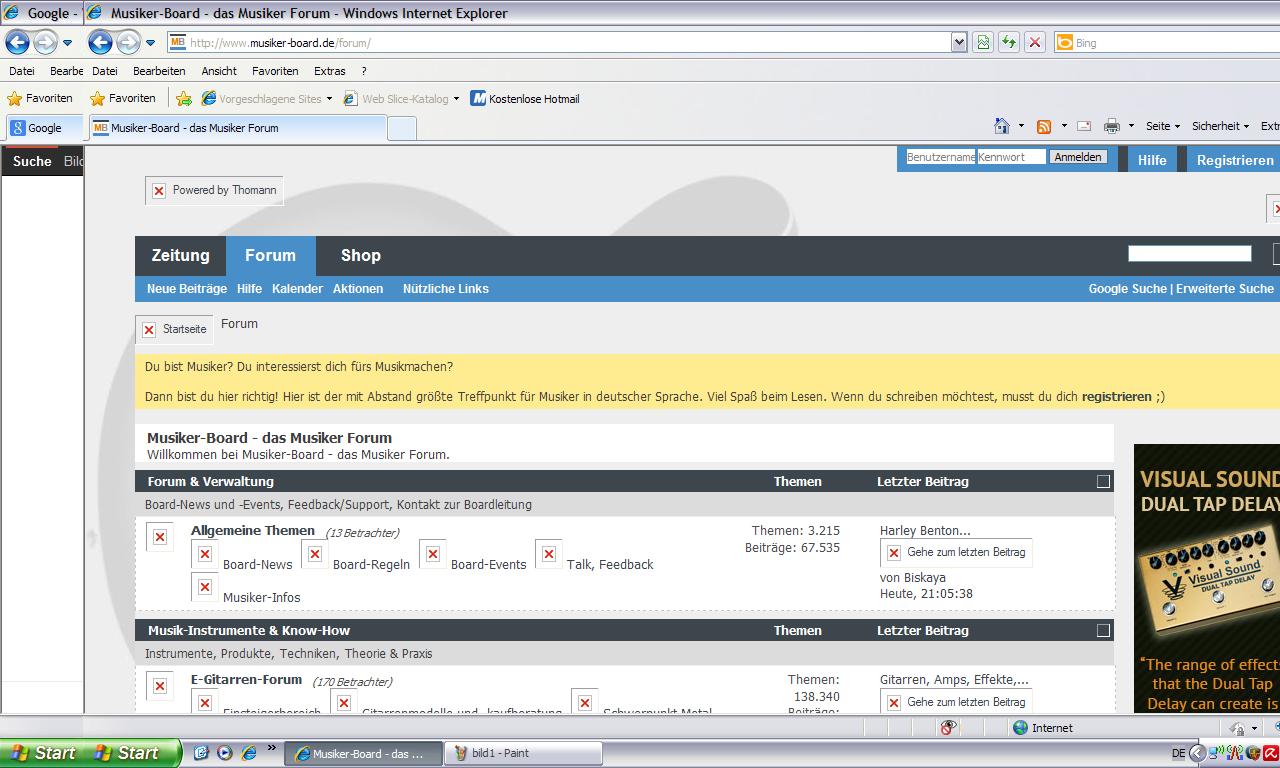Expand hidden quick launch items chevron in taskbar
The height and width of the screenshot is (768, 1280).
271,748
